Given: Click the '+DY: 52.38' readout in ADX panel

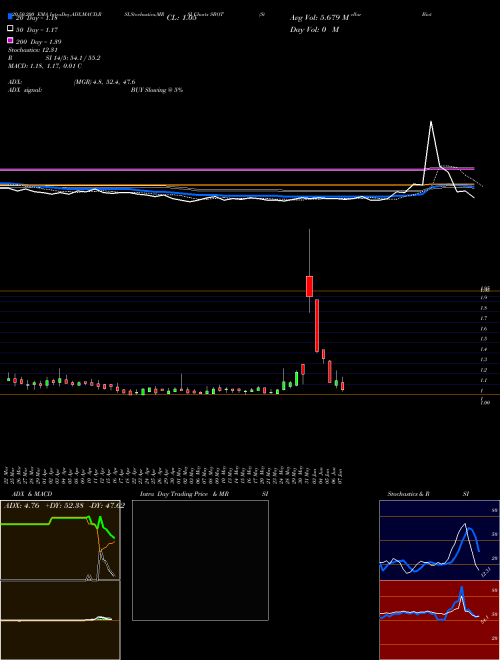Looking at the screenshot, I should point(65,506).
